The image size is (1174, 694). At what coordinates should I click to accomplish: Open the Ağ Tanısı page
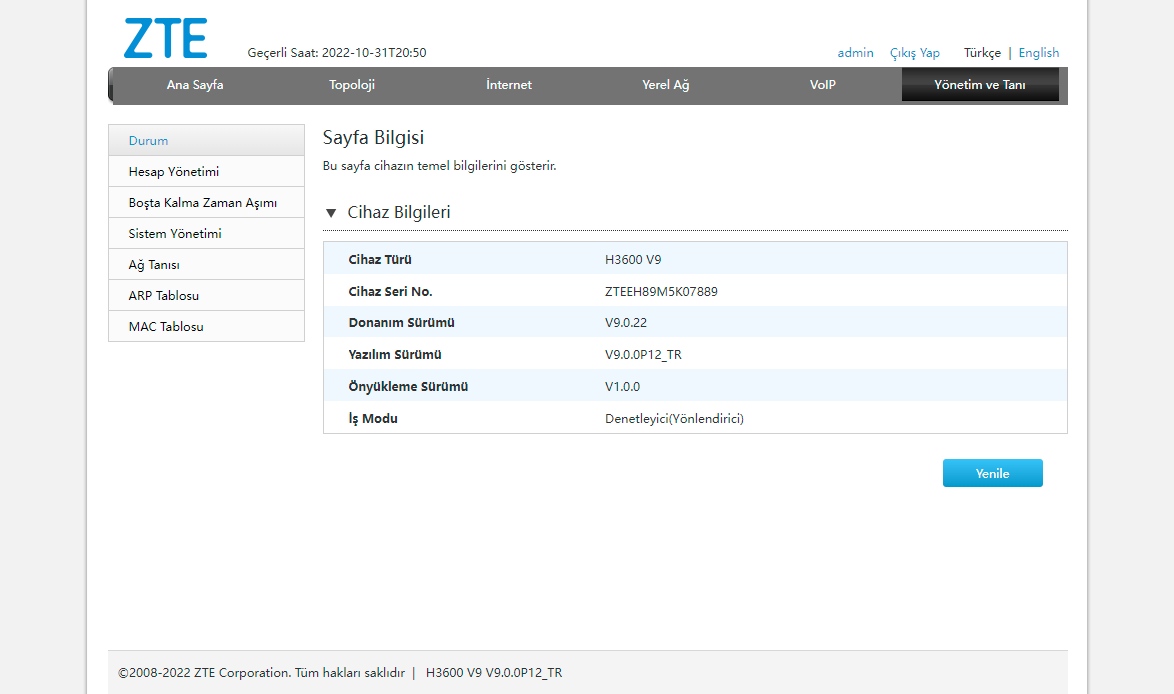[207, 265]
